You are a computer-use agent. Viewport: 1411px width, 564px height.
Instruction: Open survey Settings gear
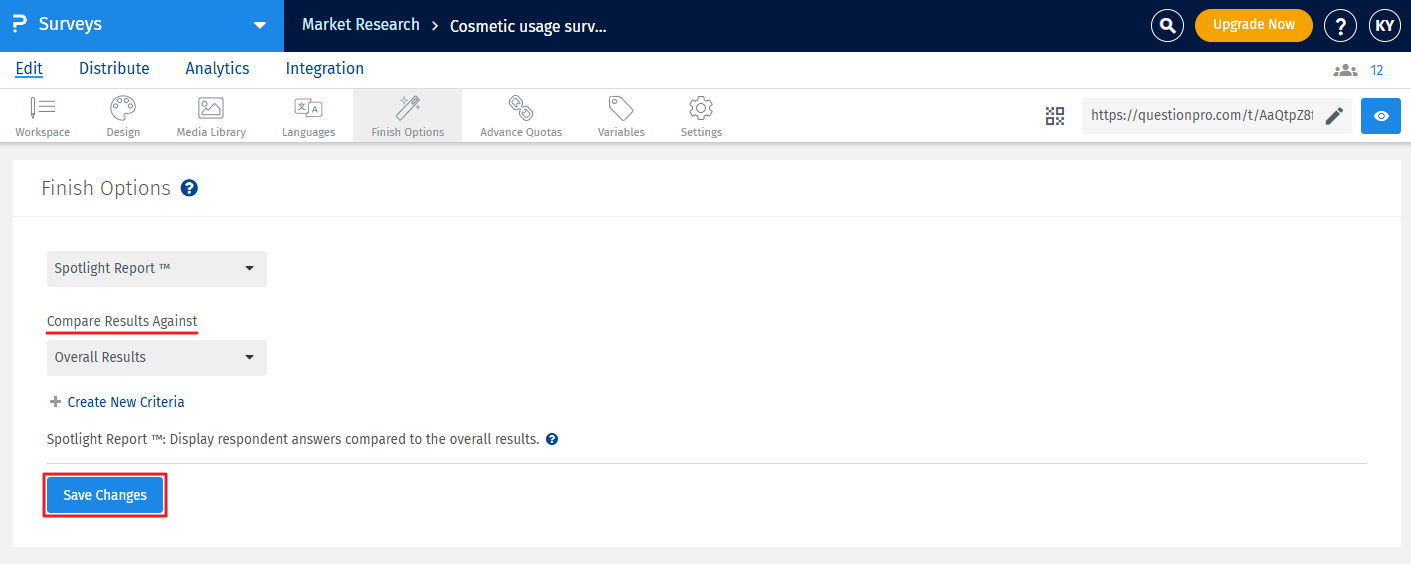(701, 116)
